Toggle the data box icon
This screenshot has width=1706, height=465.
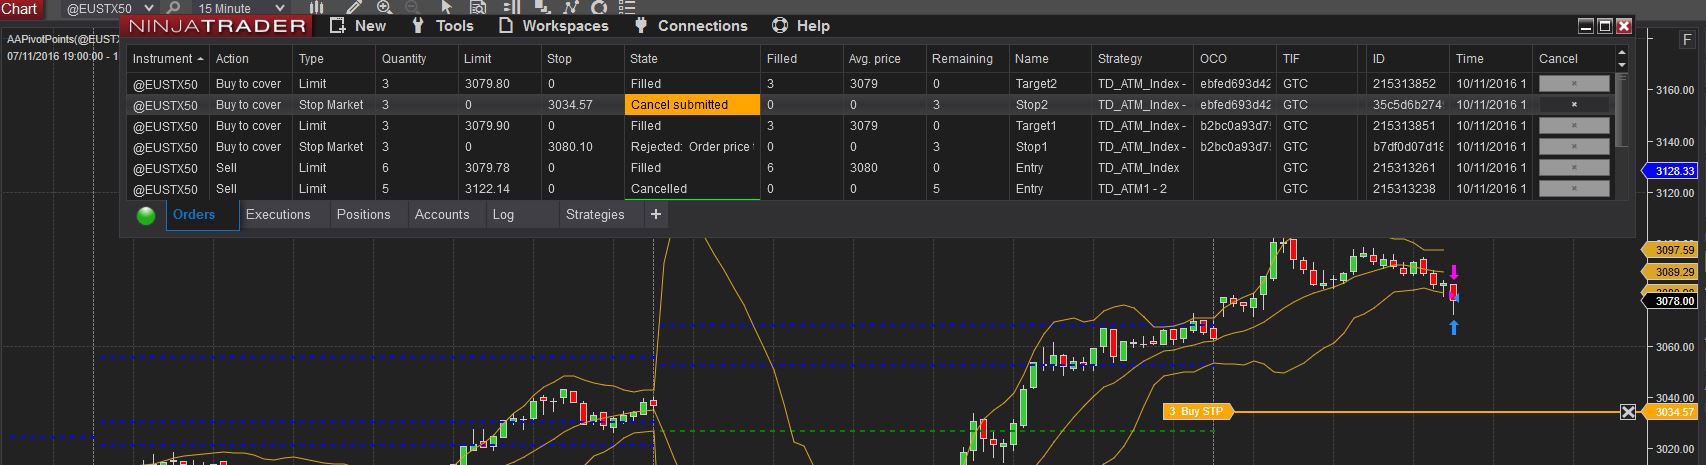pyautogui.click(x=477, y=7)
